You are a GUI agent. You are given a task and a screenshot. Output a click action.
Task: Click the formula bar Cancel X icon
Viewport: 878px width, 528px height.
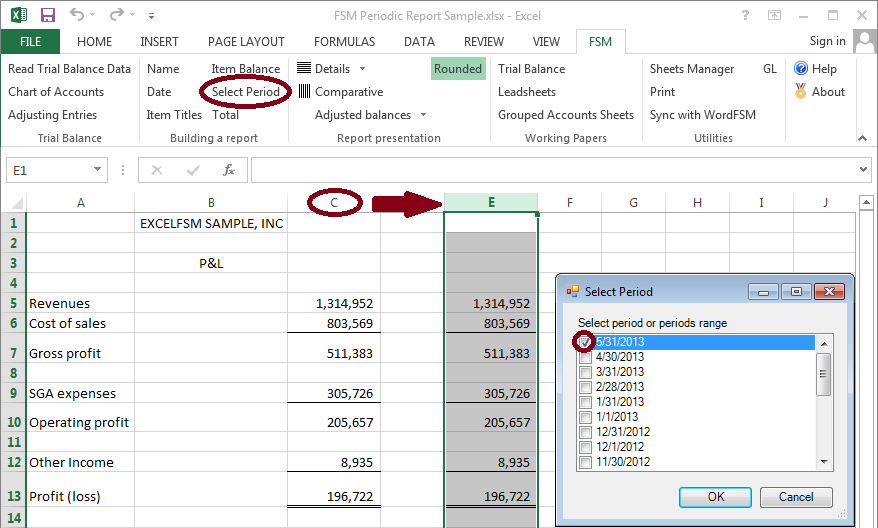[x=157, y=170]
